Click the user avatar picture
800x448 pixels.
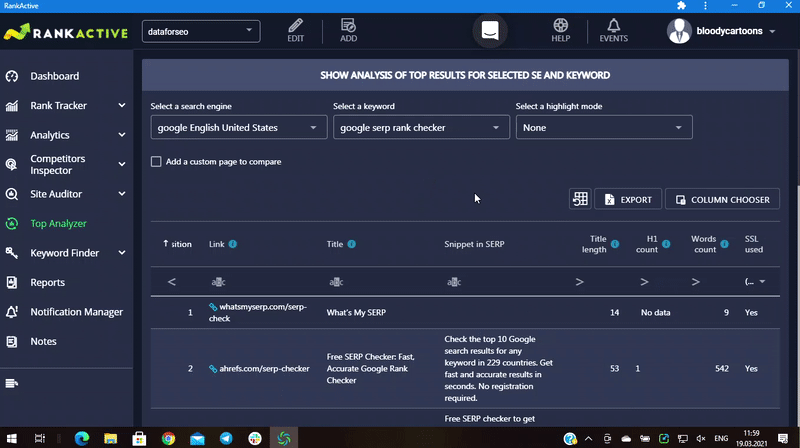[x=679, y=31]
